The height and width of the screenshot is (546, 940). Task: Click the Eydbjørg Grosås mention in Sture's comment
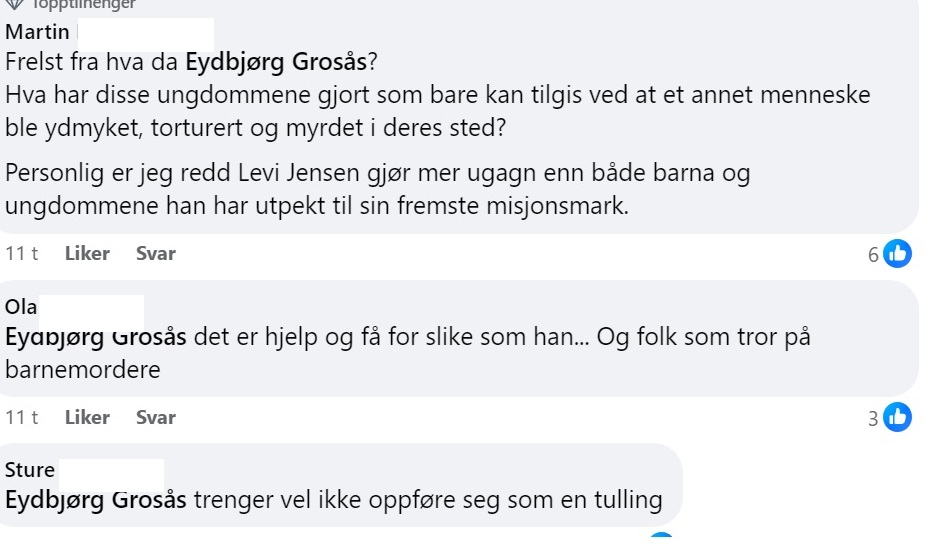[x=96, y=500]
